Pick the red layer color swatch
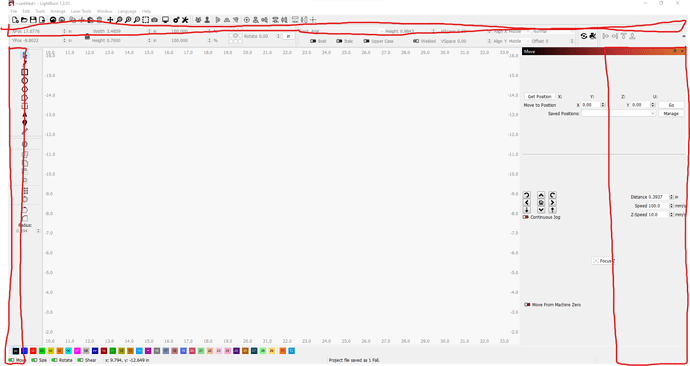690x366 pixels. (33, 351)
